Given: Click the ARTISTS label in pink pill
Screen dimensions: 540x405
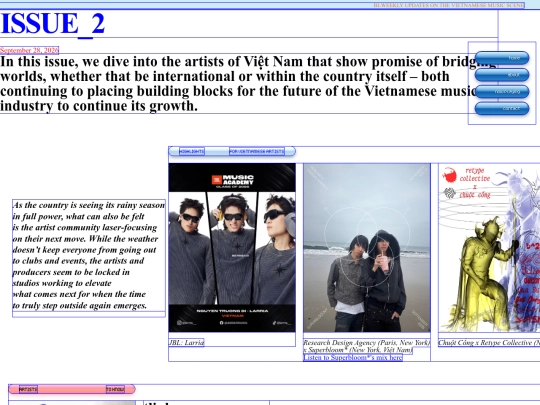Looking at the screenshot, I should (28, 389).
